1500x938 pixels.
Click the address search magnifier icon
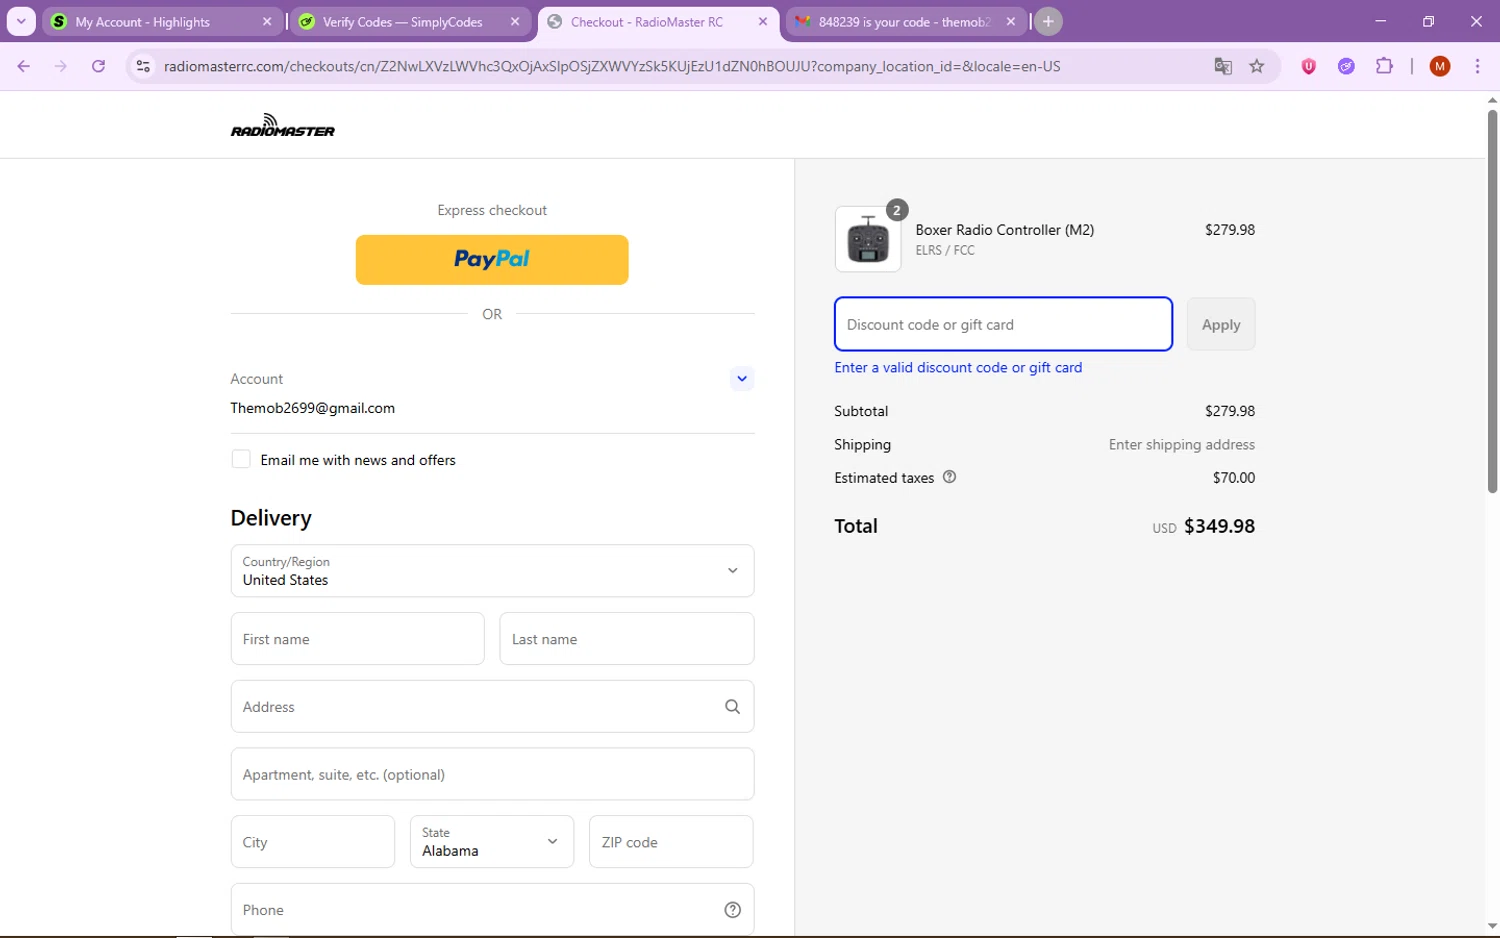tap(732, 707)
